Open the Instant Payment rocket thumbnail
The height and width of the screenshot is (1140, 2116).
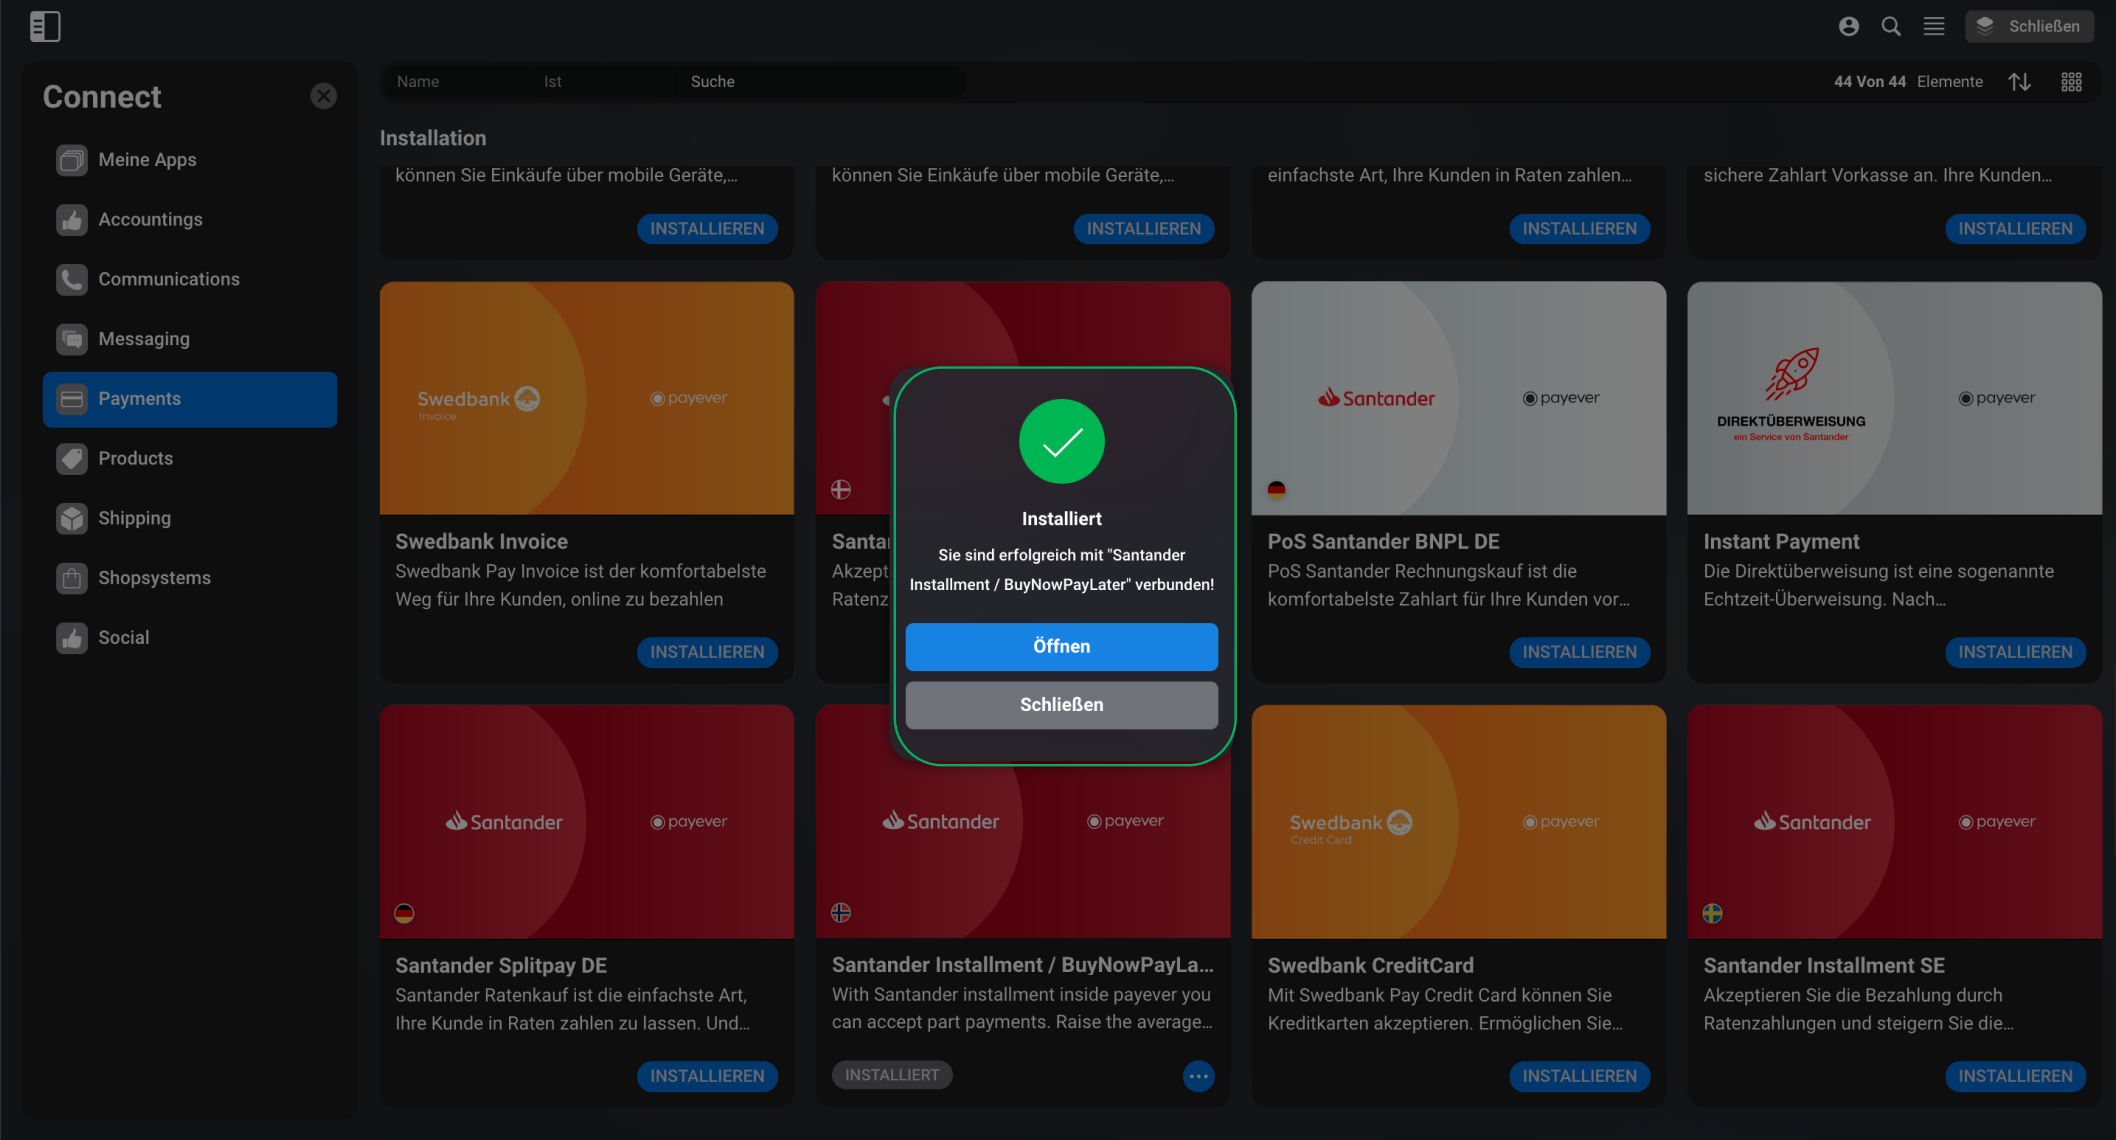pyautogui.click(x=1895, y=398)
